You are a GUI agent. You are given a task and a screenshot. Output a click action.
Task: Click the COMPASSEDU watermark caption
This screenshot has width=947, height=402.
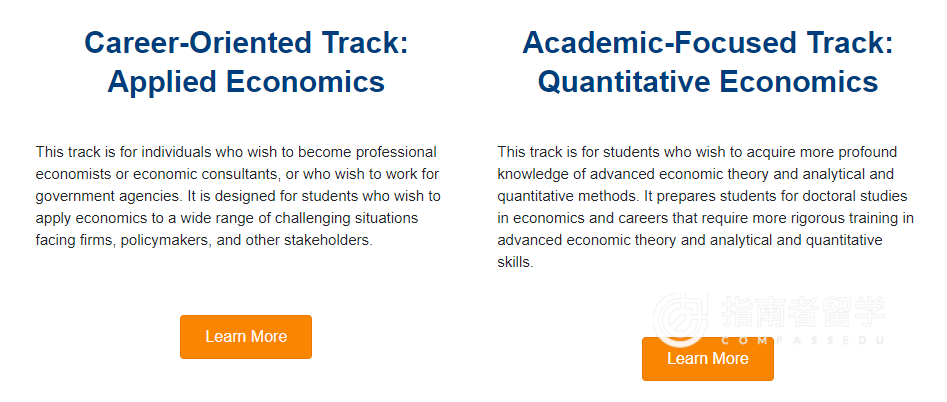[x=803, y=340]
